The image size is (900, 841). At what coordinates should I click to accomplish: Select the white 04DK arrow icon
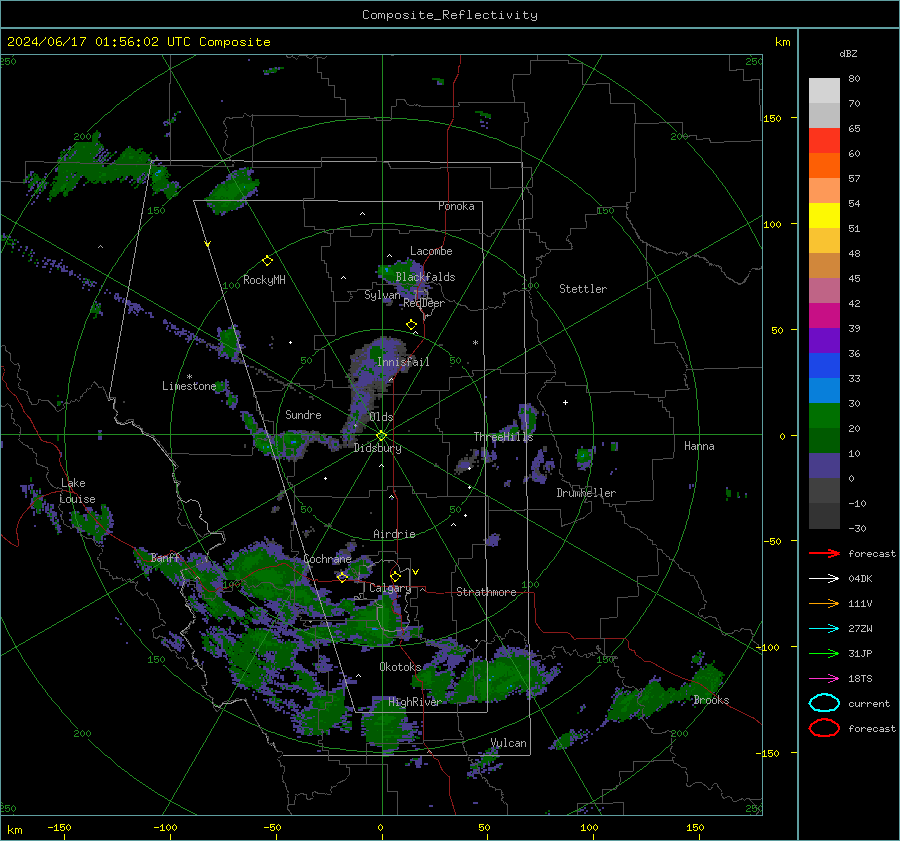(x=824, y=579)
